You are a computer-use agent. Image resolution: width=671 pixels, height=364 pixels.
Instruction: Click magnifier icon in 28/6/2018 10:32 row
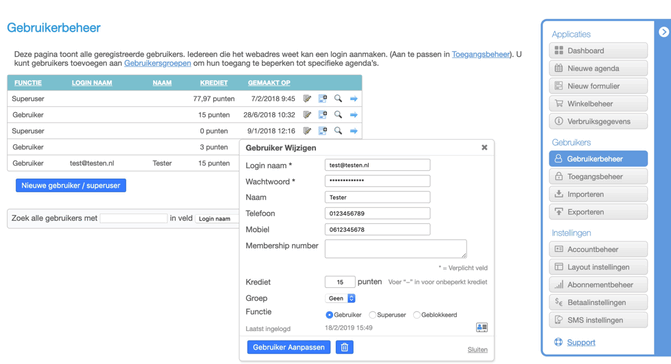[338, 115]
